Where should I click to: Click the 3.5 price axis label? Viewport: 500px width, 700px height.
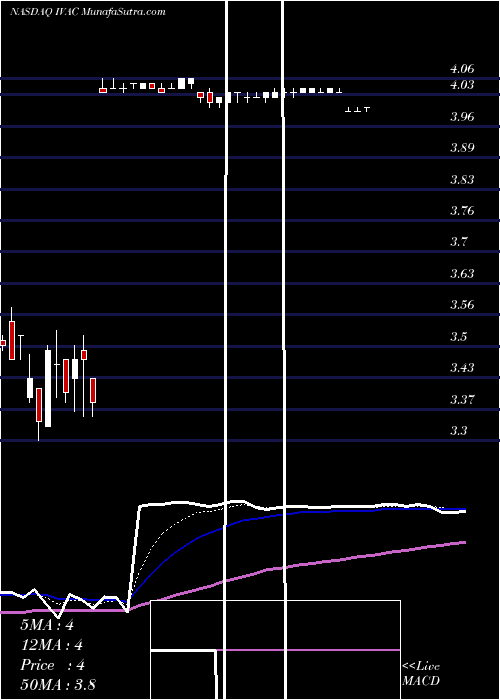(458, 336)
